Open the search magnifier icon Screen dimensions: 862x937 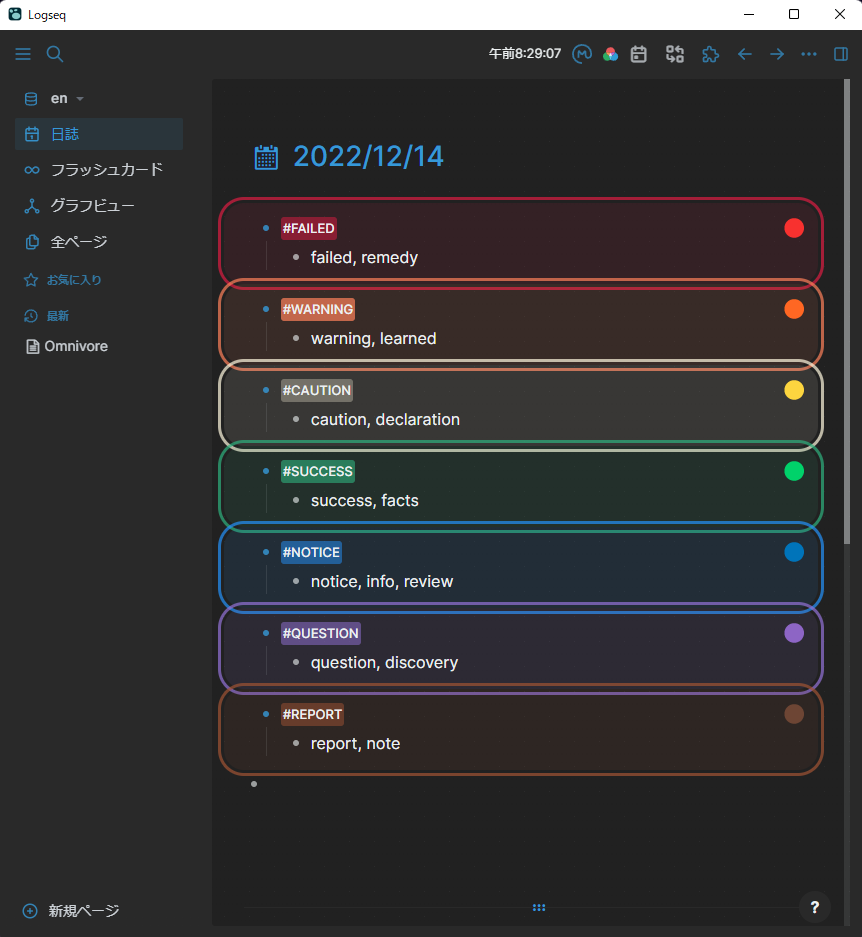pos(55,54)
